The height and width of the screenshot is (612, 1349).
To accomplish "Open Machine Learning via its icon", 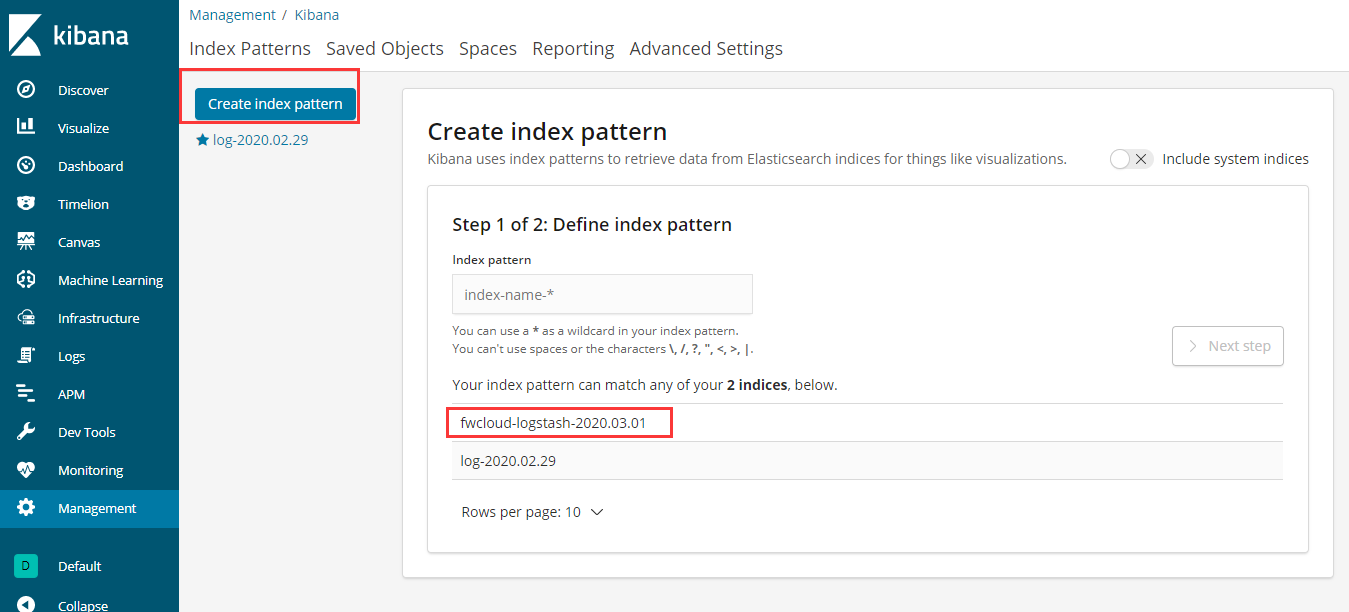I will (x=26, y=280).
